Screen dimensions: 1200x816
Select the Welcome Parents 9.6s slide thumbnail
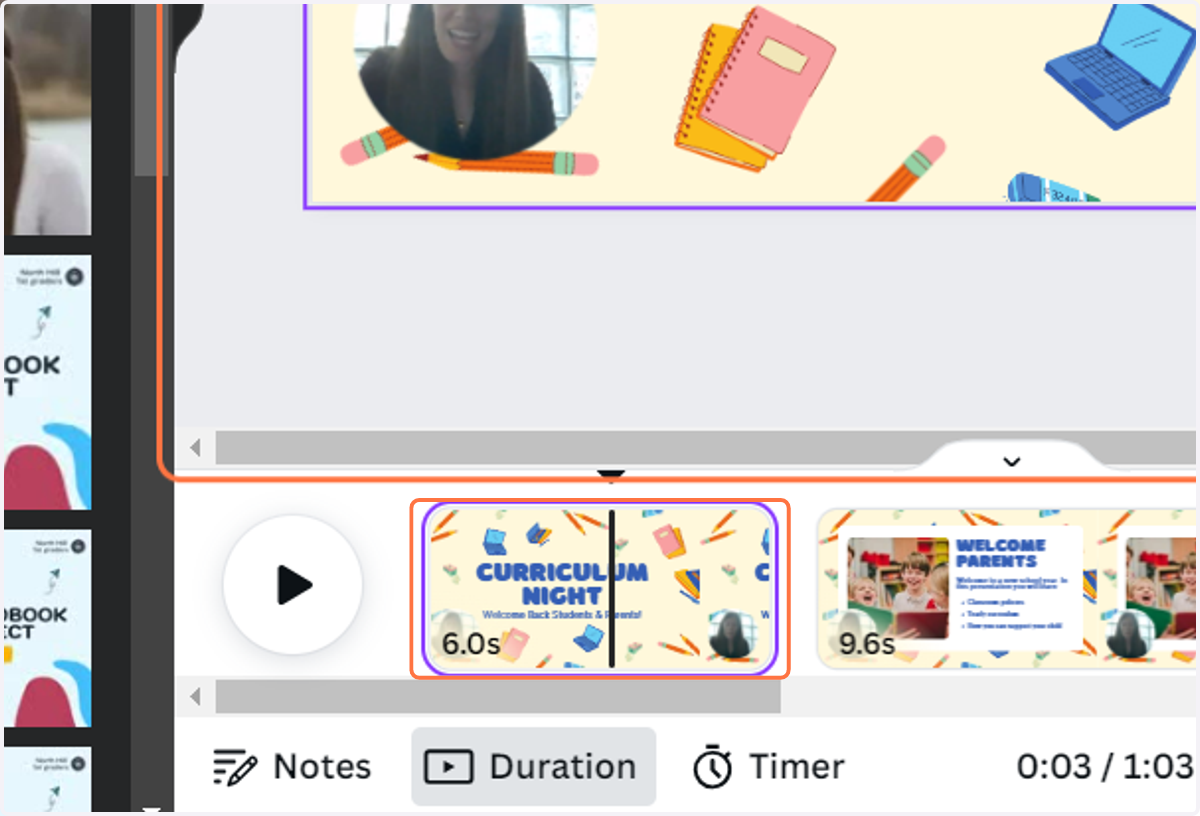point(1007,589)
